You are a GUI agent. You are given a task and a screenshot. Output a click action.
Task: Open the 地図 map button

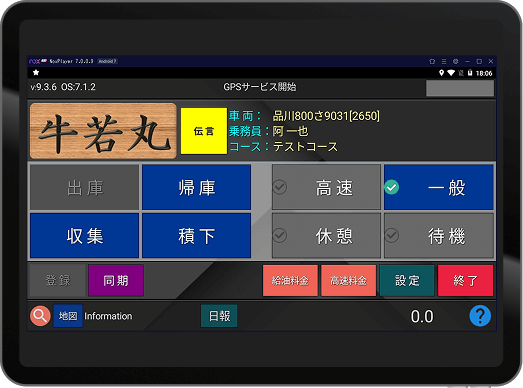[68, 316]
